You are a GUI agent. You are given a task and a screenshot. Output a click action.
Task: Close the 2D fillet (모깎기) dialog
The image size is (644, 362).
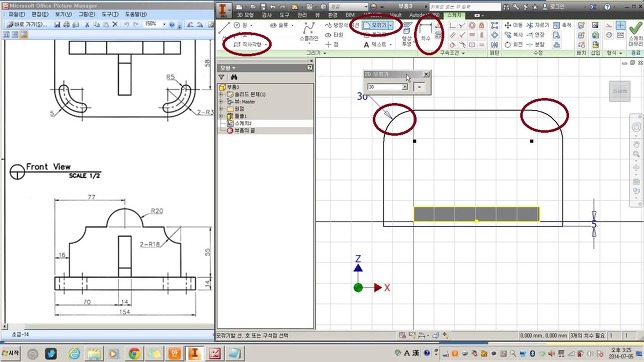(x=426, y=74)
